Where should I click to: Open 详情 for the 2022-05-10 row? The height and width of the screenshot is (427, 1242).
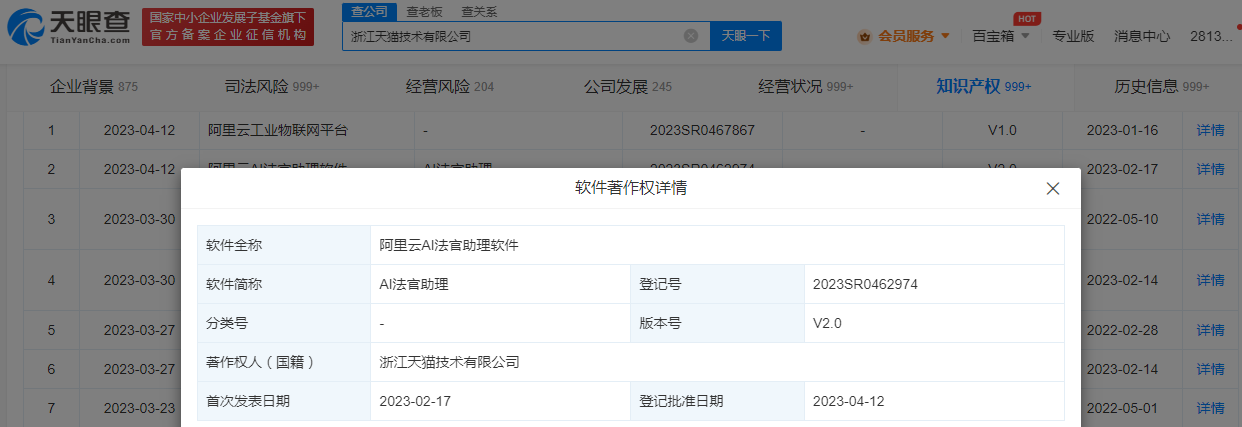(1211, 219)
